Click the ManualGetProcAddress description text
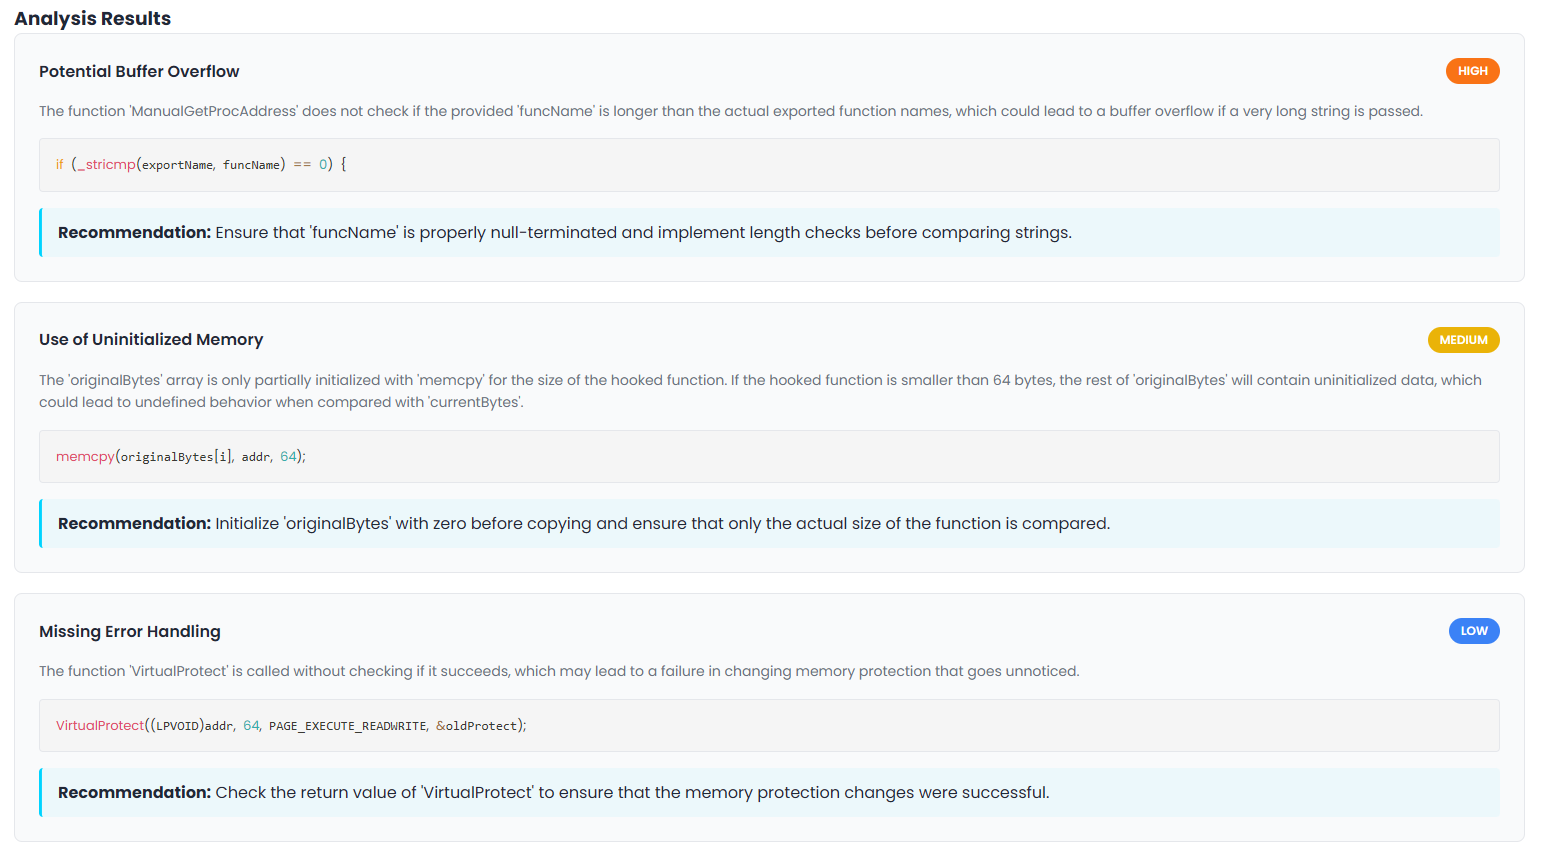 pos(731,111)
